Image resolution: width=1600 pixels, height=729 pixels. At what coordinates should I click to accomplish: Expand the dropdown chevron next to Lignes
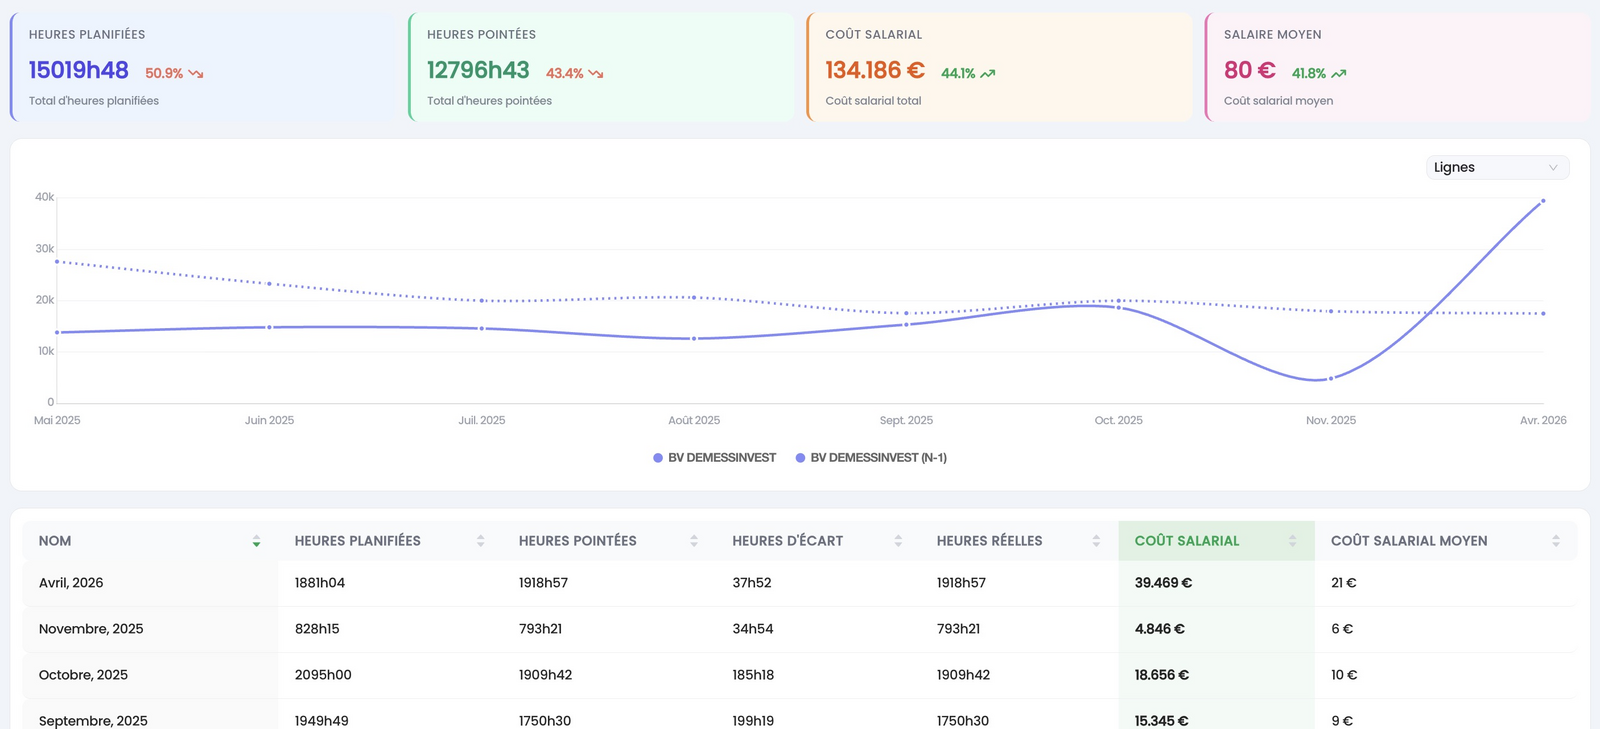point(1553,168)
